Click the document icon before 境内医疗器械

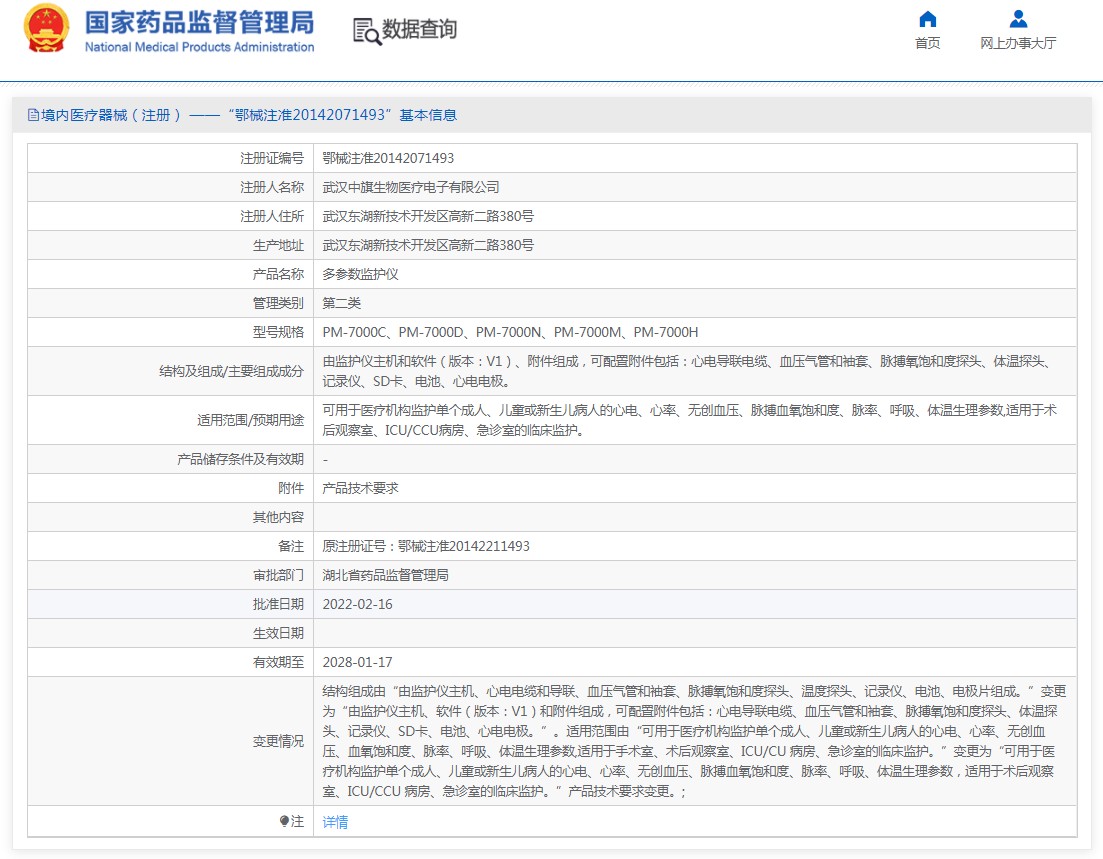point(33,115)
